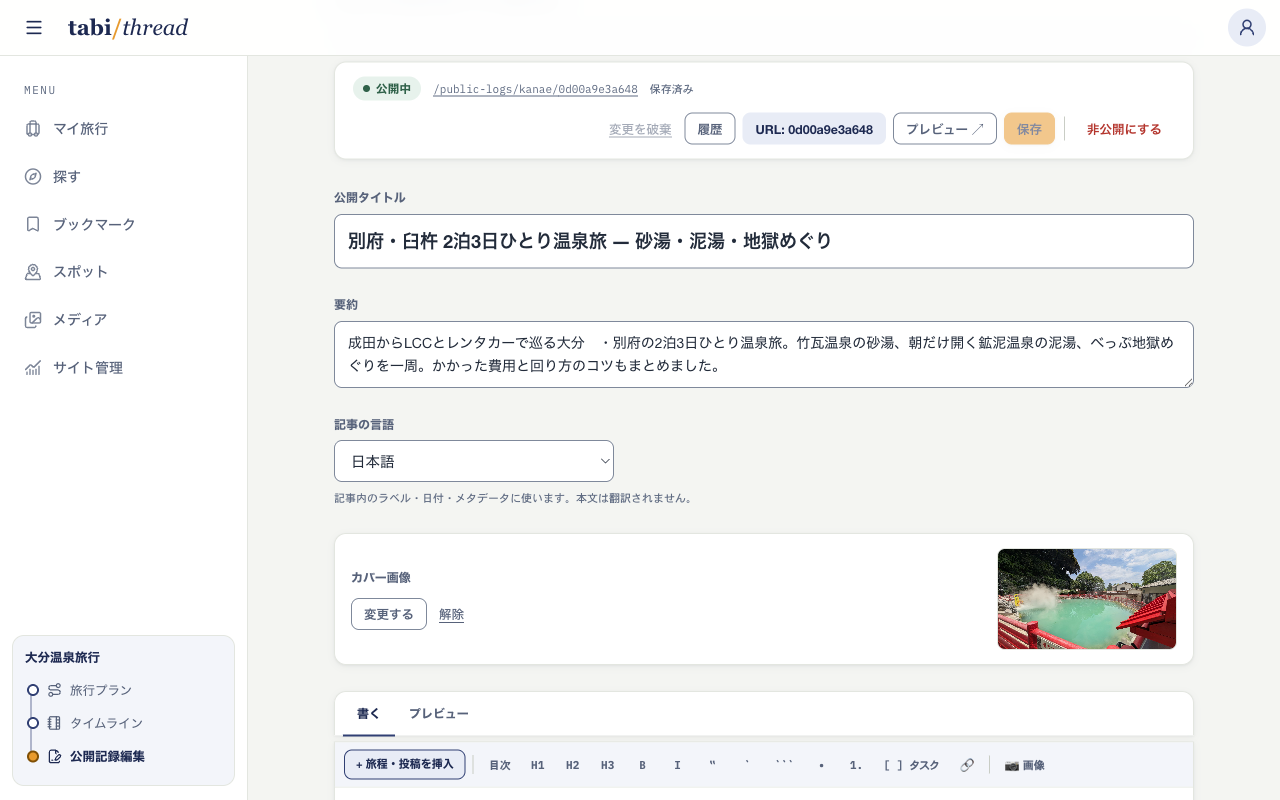Click 変更する cover image button

[x=389, y=614]
